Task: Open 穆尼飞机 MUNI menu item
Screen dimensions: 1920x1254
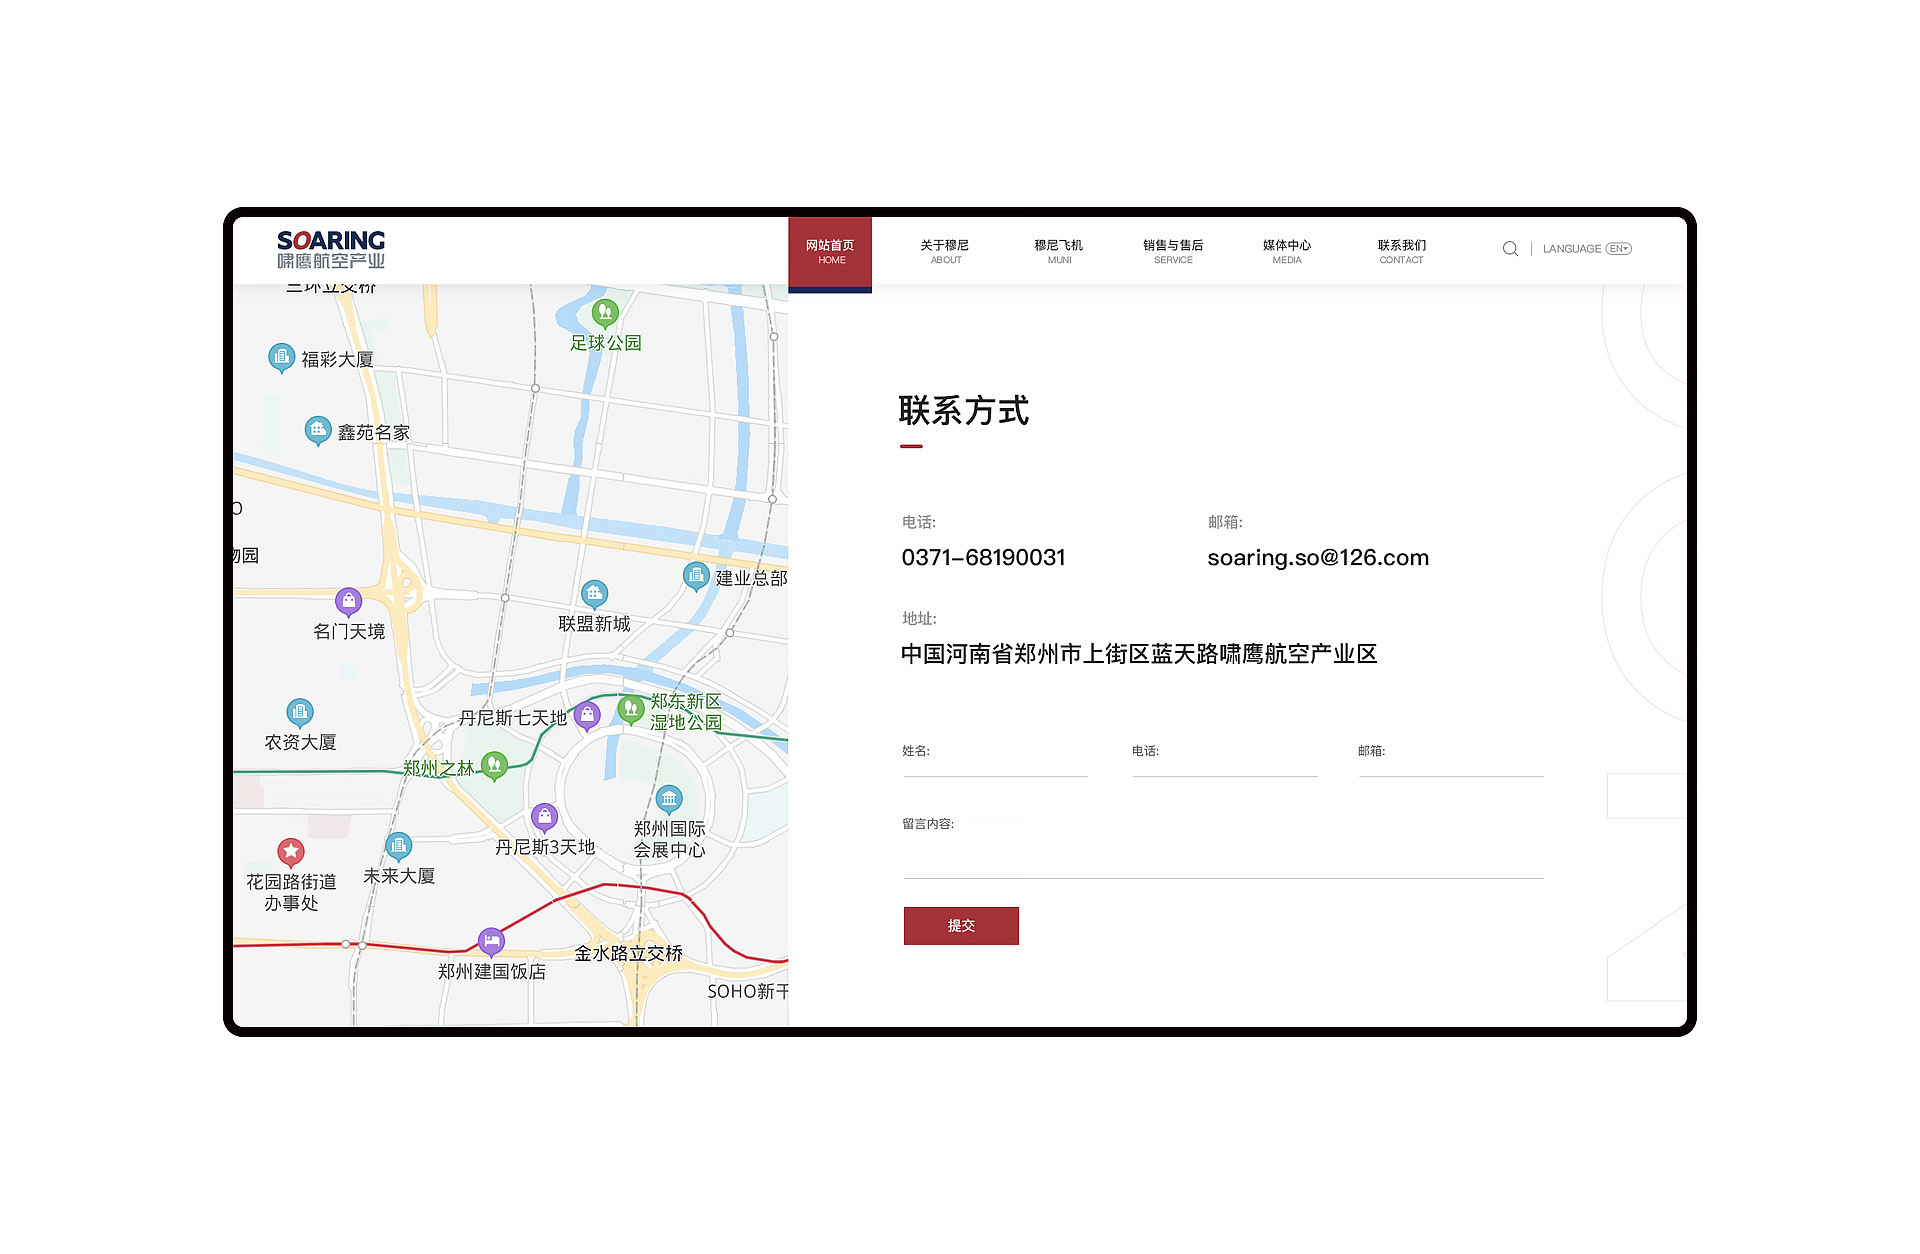Action: point(1059,252)
